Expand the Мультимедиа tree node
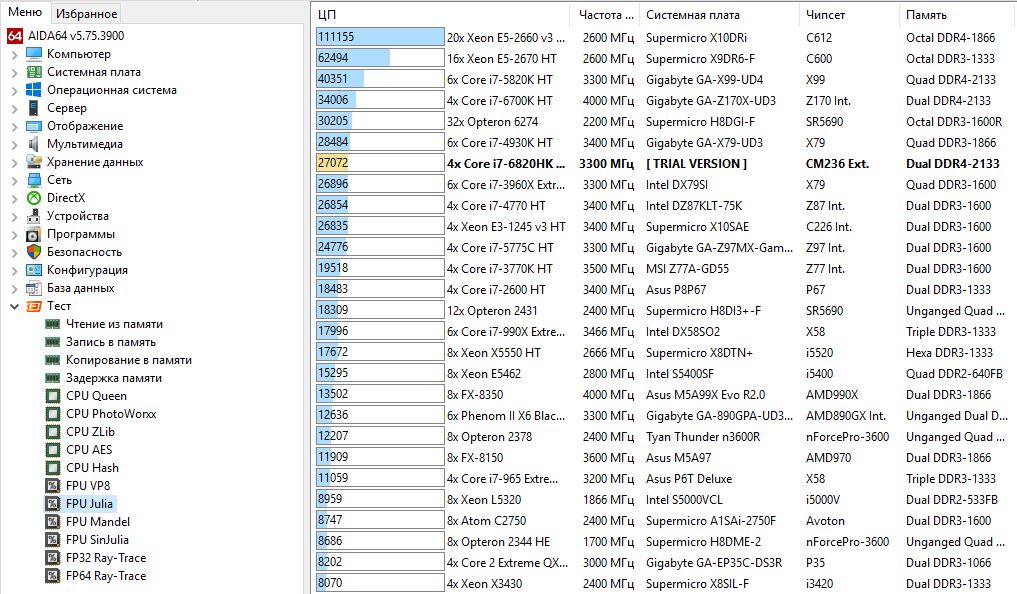Image resolution: width=1017 pixels, height=594 pixels. click(14, 145)
